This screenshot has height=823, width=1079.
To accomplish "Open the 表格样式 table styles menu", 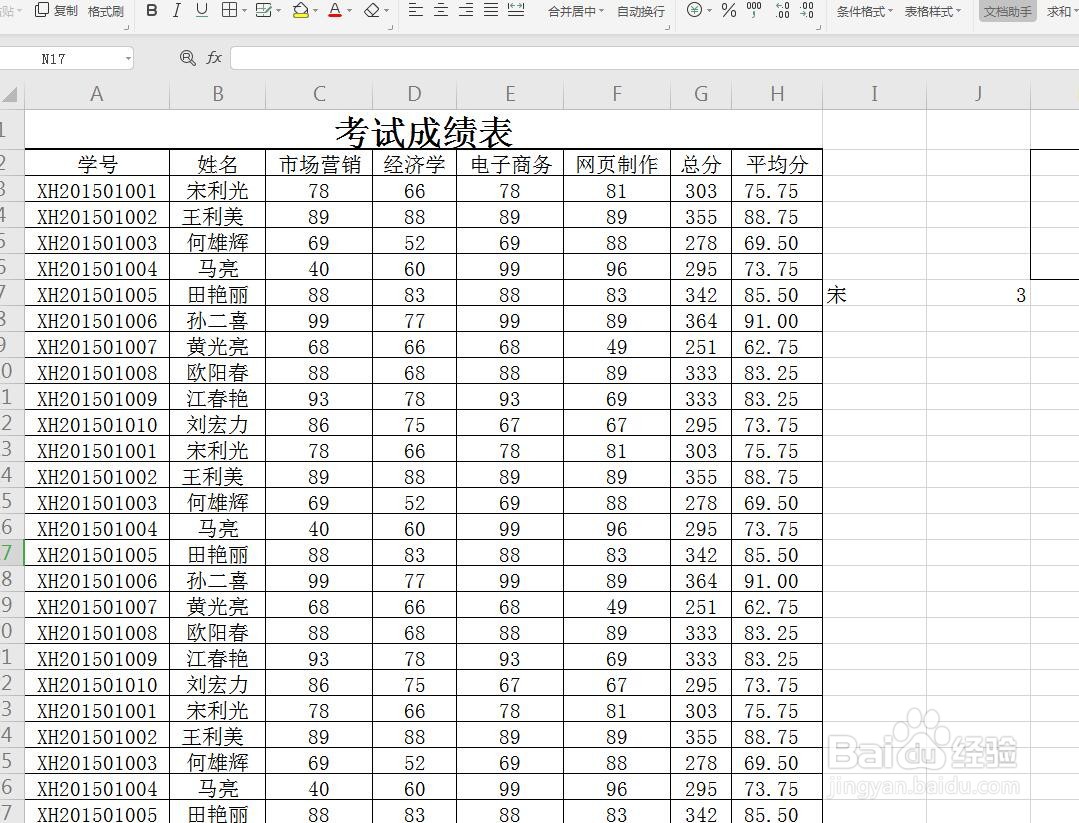I will [x=930, y=11].
